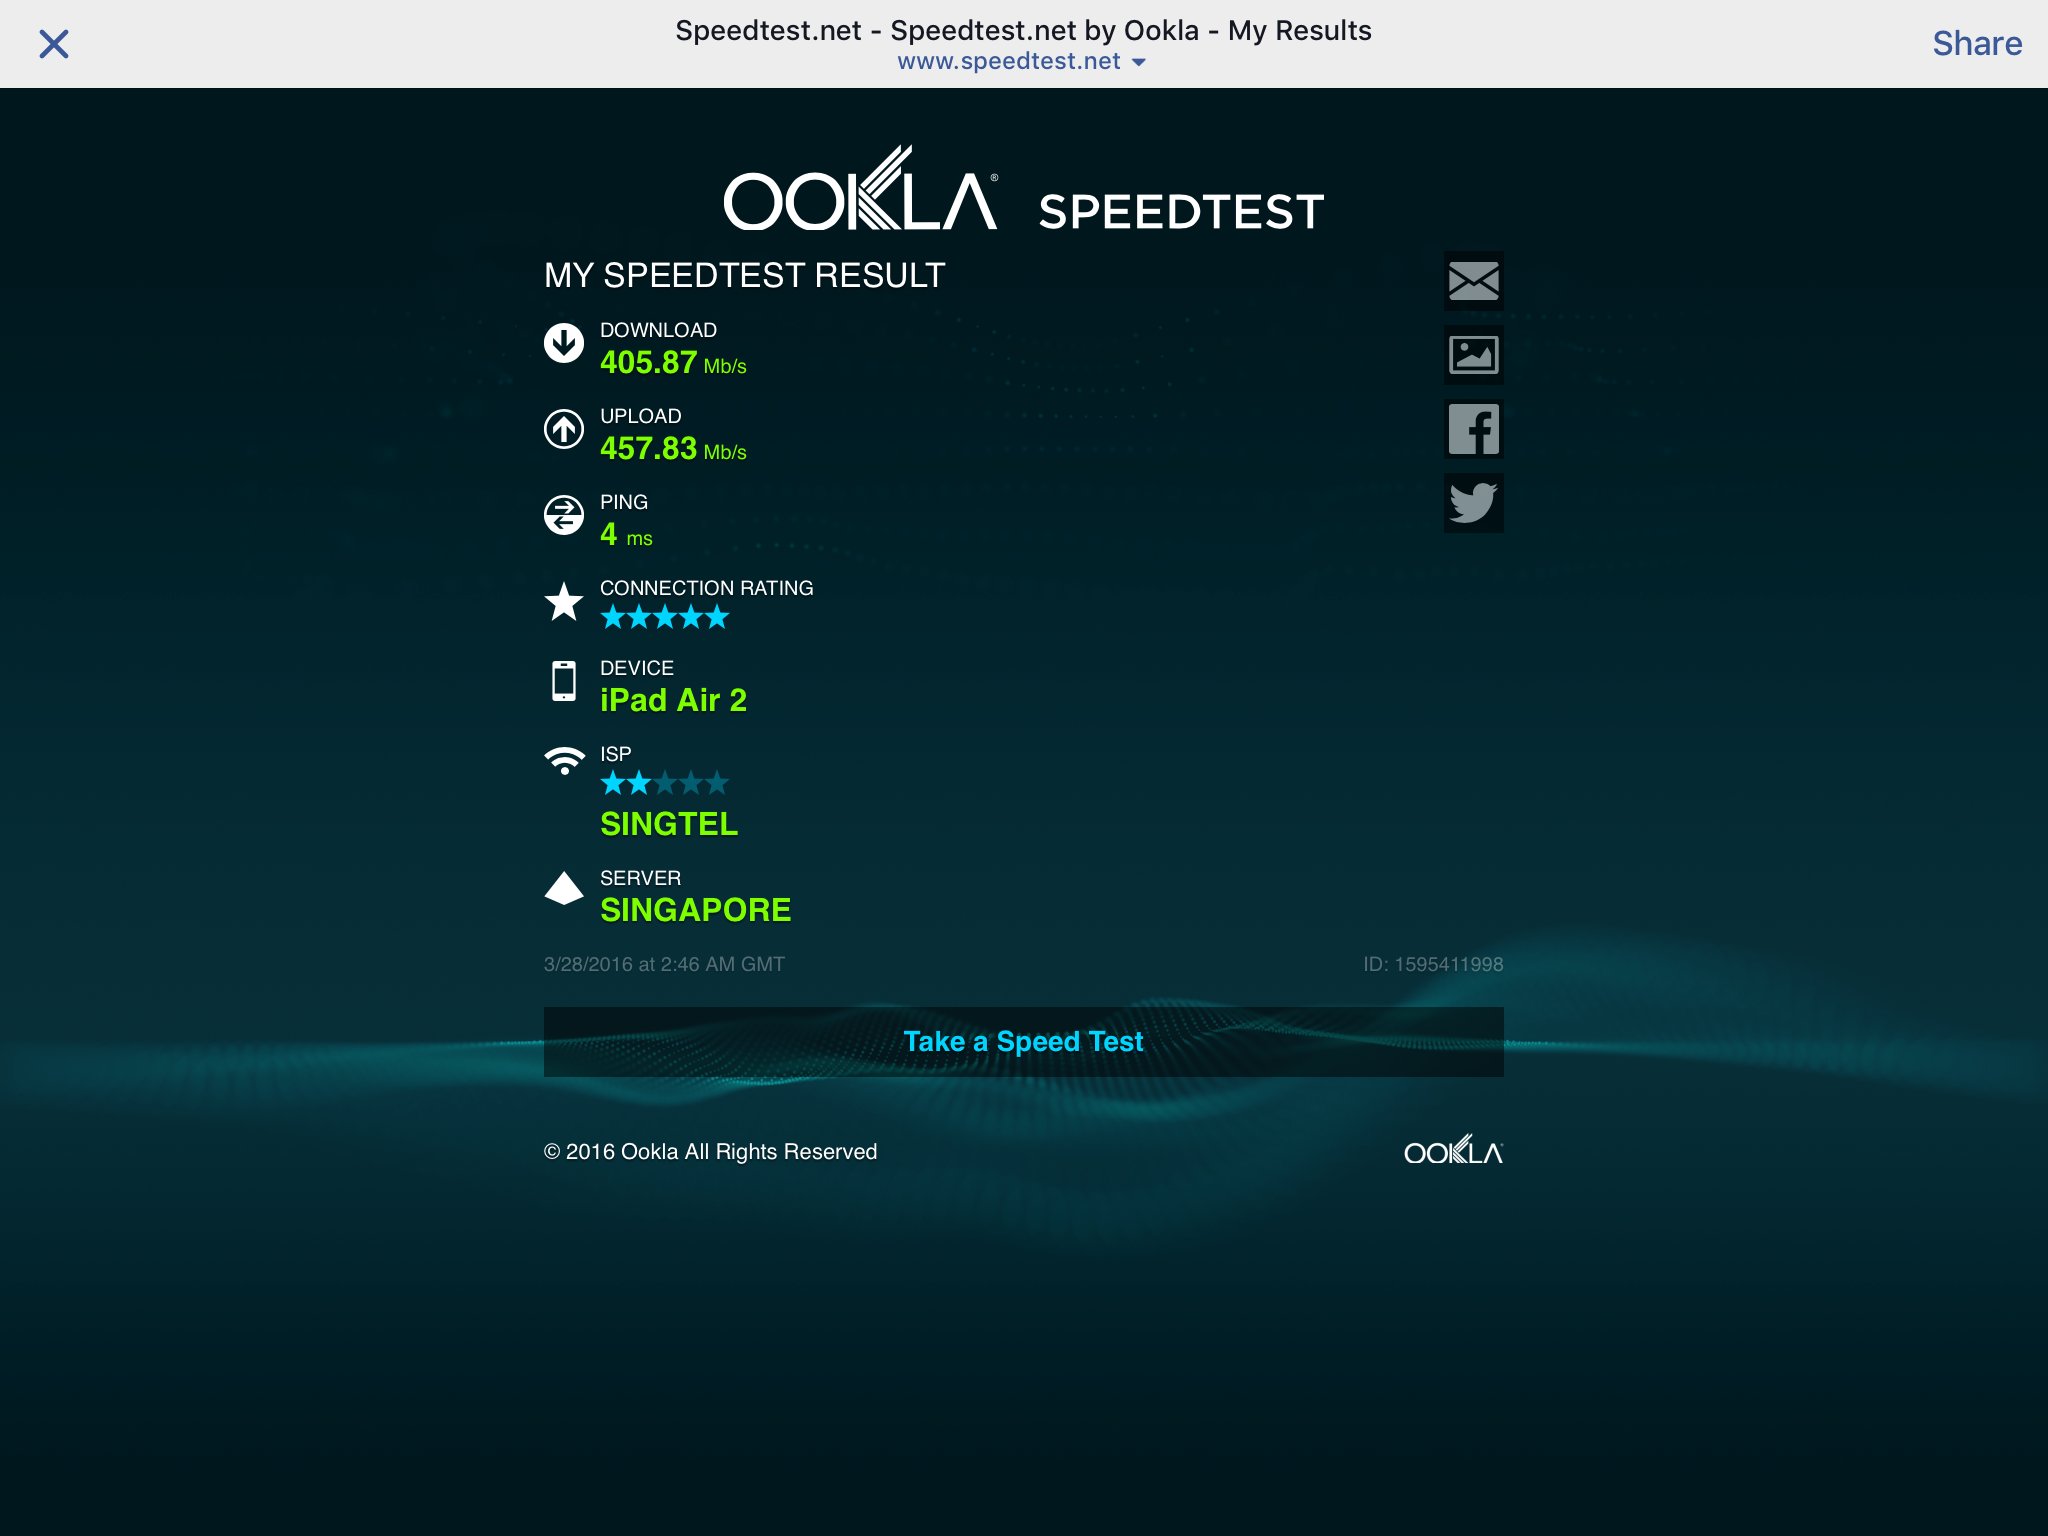
Task: Click the small Ookla footer logo
Action: (x=1453, y=1150)
